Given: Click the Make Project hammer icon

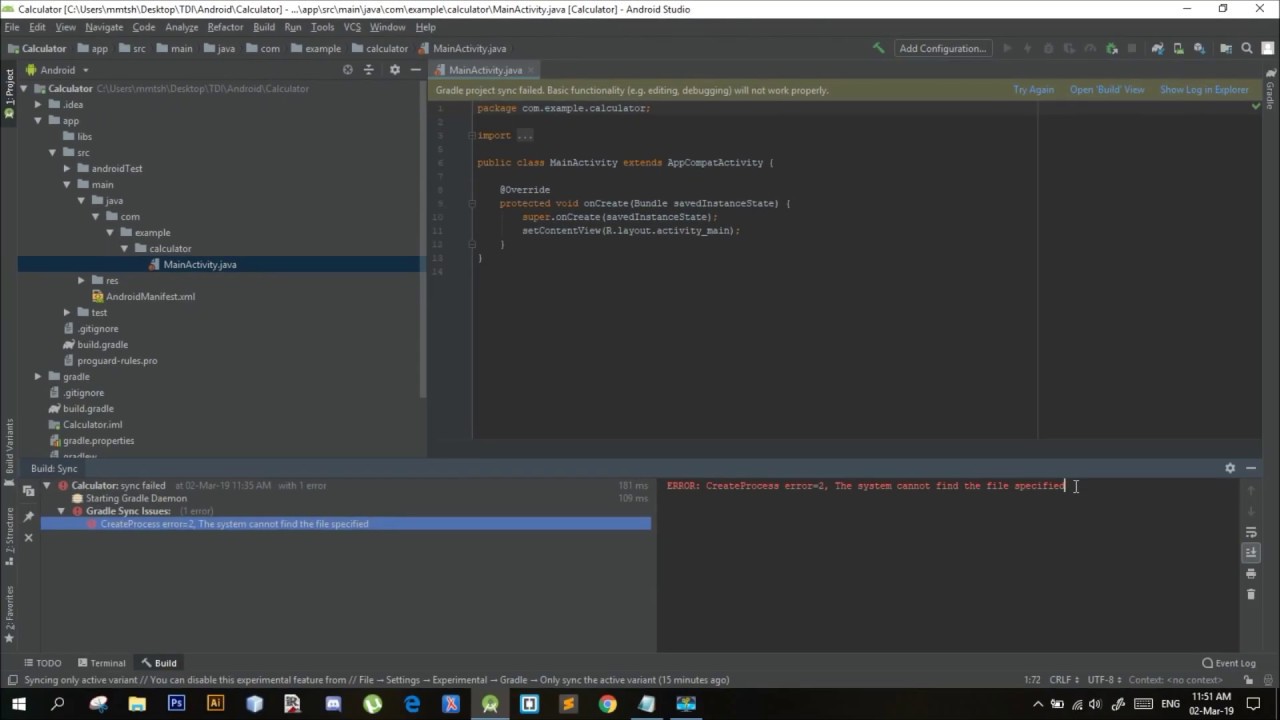Looking at the screenshot, I should click(878, 48).
